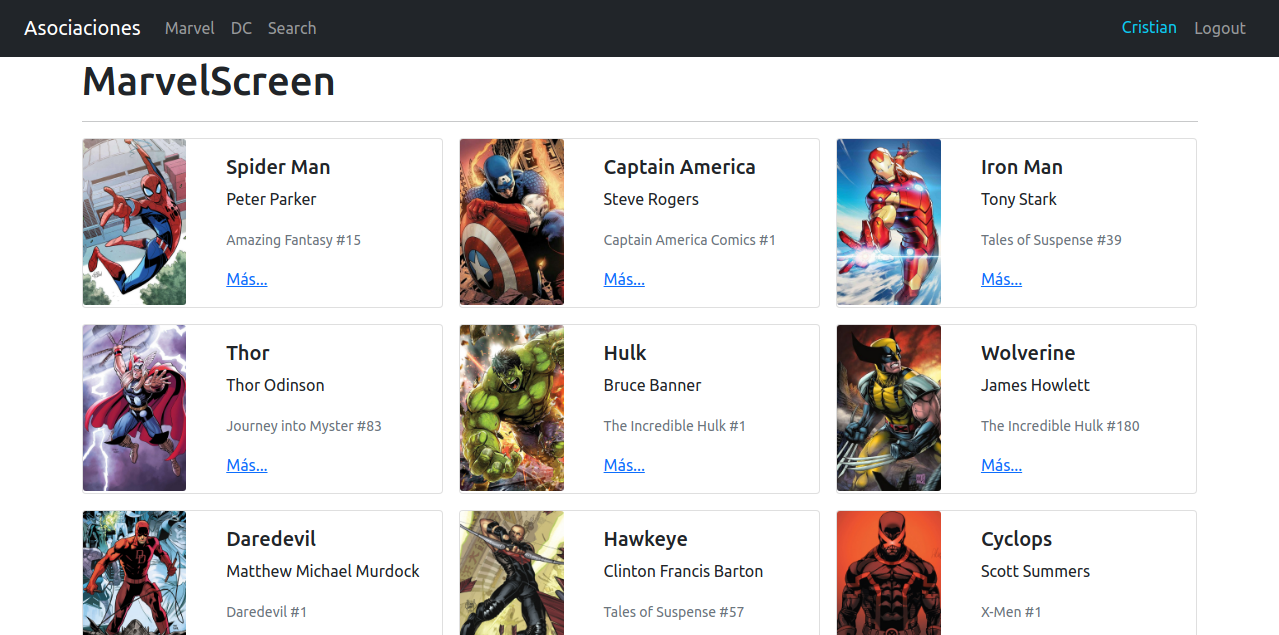This screenshot has width=1279, height=635.
Task: Open Más... link for Captain America
Action: point(624,279)
